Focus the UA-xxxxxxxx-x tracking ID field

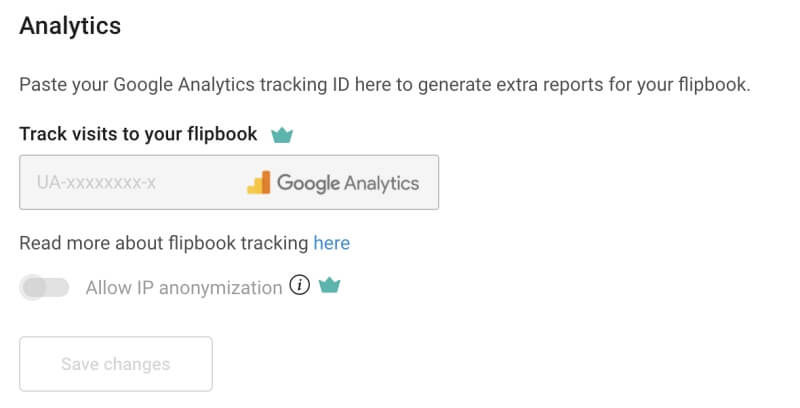click(229, 182)
